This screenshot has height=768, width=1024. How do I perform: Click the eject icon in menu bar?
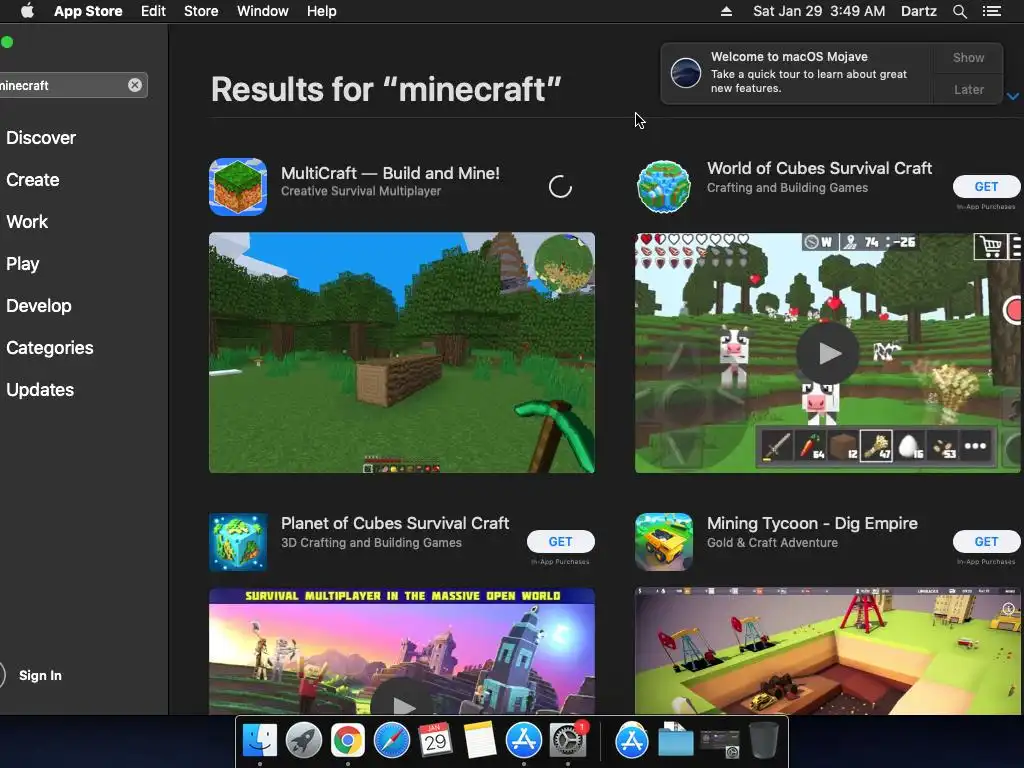tap(726, 11)
